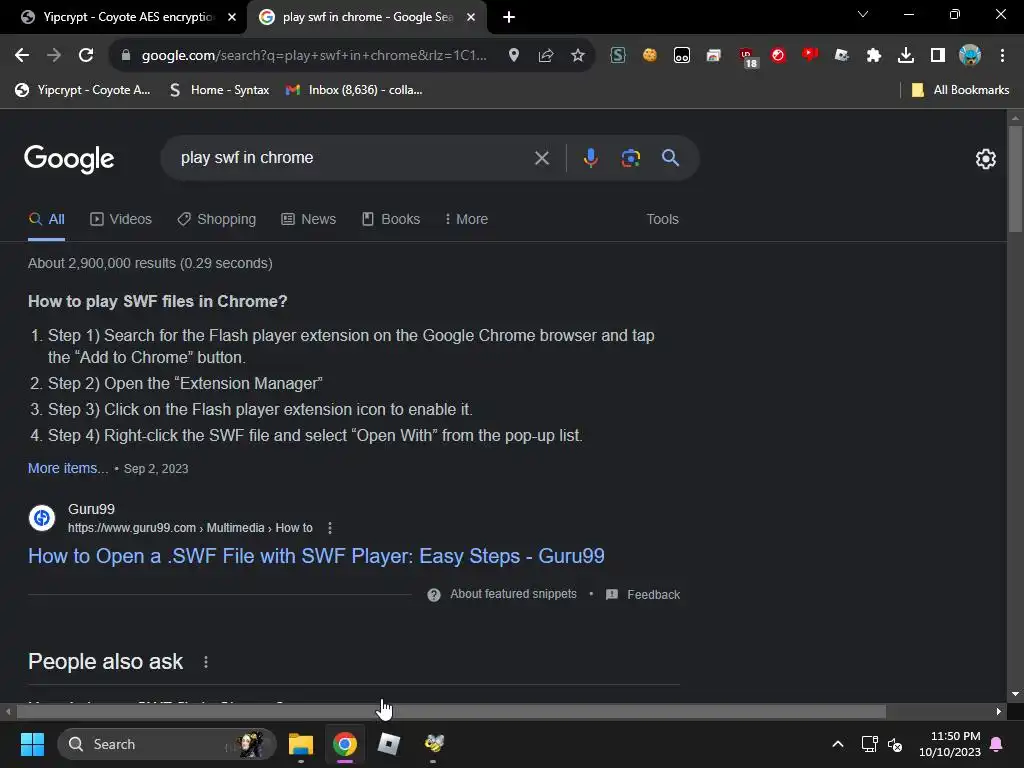Open the three-dot menu beside Guru99 result
1024x768 pixels.
click(x=330, y=528)
